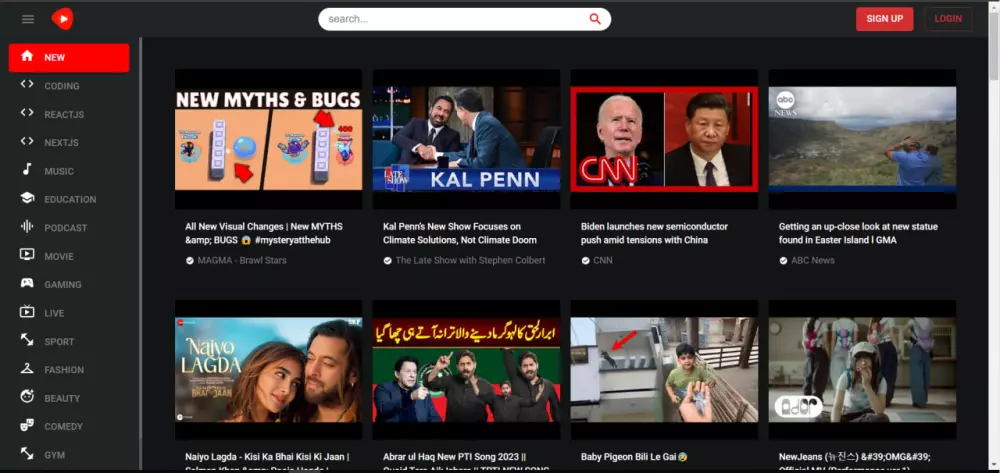This screenshot has width=1000, height=473.
Task: Open Baby Pigeon Bili Le Gai title
Action: (x=634, y=457)
